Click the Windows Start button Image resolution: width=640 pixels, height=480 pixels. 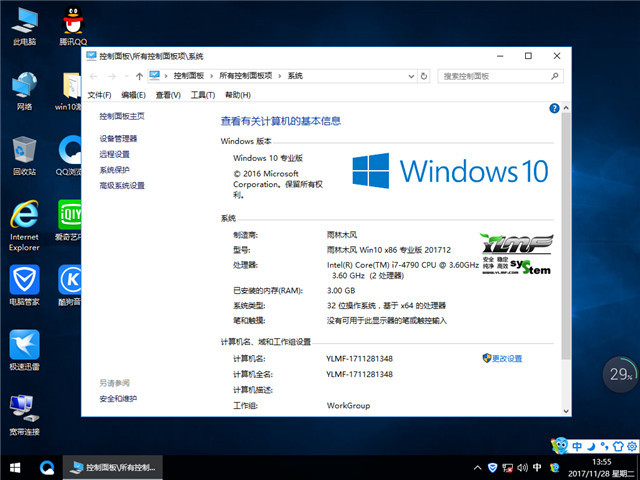pyautogui.click(x=15, y=468)
